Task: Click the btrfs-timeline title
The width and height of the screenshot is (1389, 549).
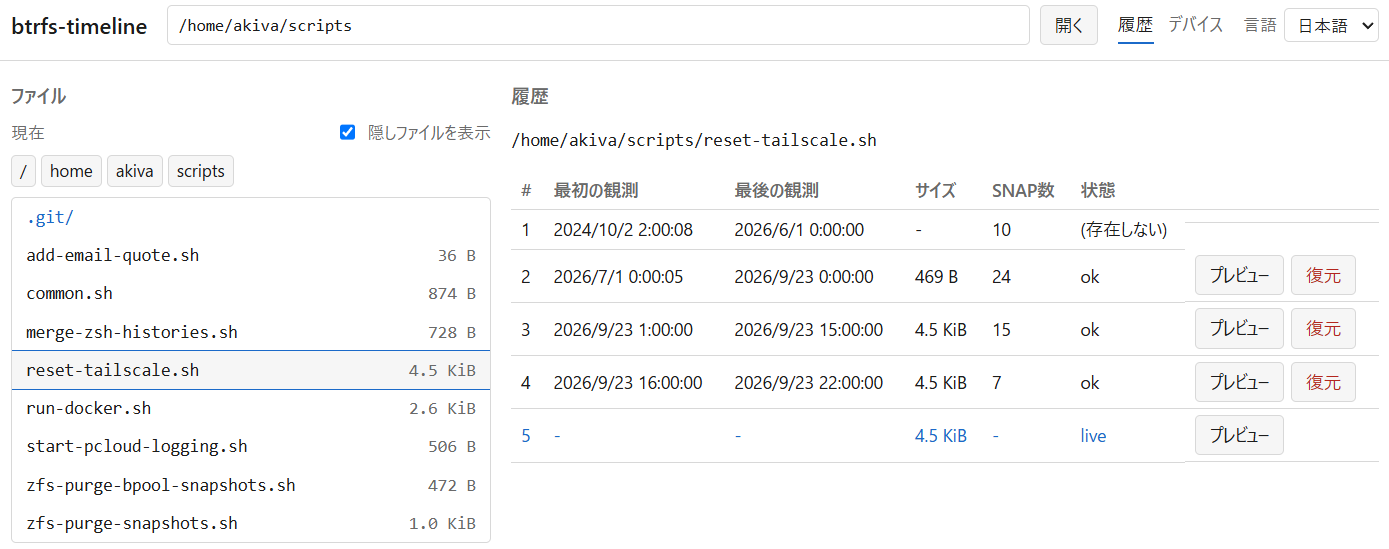Action: pos(79,26)
